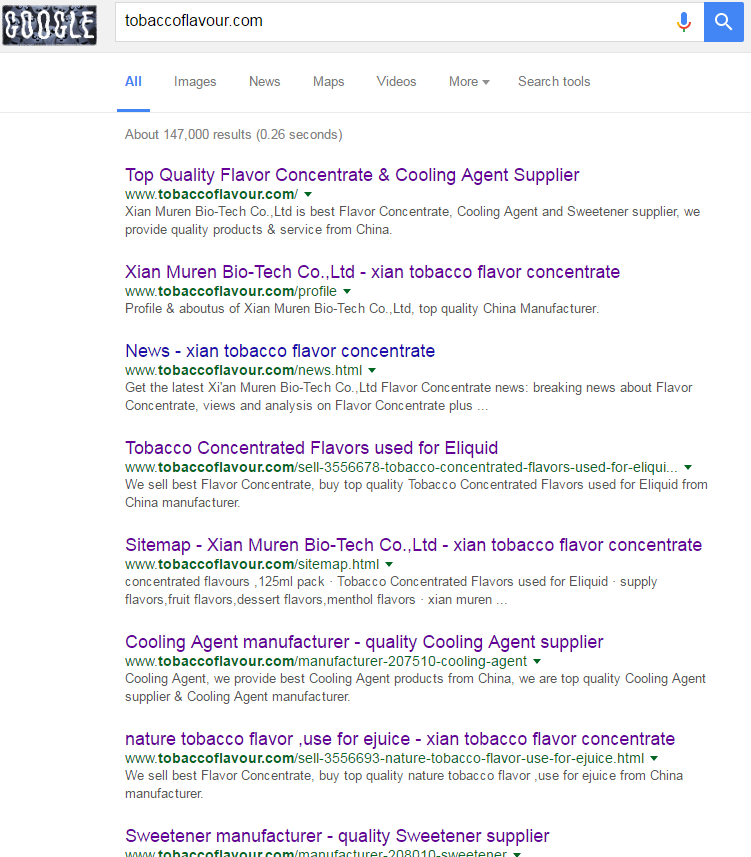The height and width of the screenshot is (857, 751).
Task: Open News - xian tobacco flavor concentrate link
Action: [x=280, y=351]
